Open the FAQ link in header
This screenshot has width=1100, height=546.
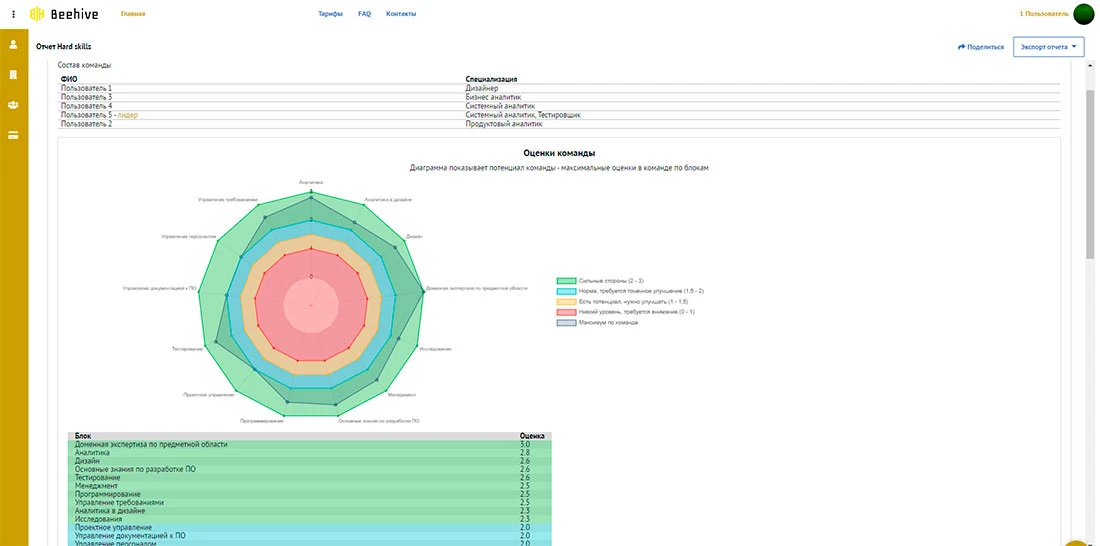click(x=364, y=14)
